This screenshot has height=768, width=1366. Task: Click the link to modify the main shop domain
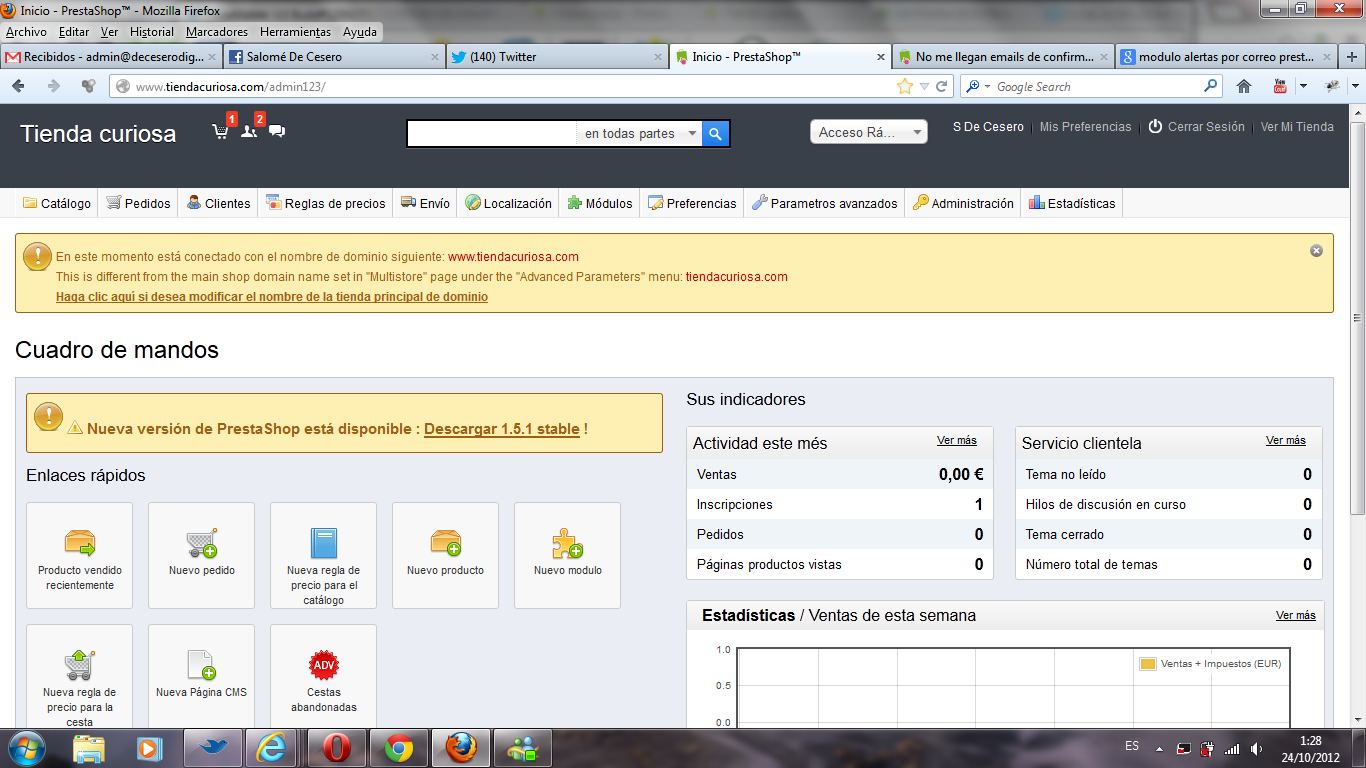point(272,297)
